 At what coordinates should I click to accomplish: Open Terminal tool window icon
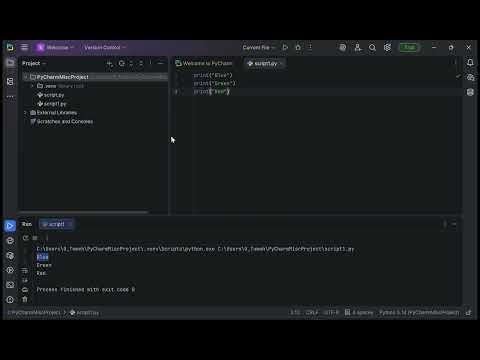point(10,285)
